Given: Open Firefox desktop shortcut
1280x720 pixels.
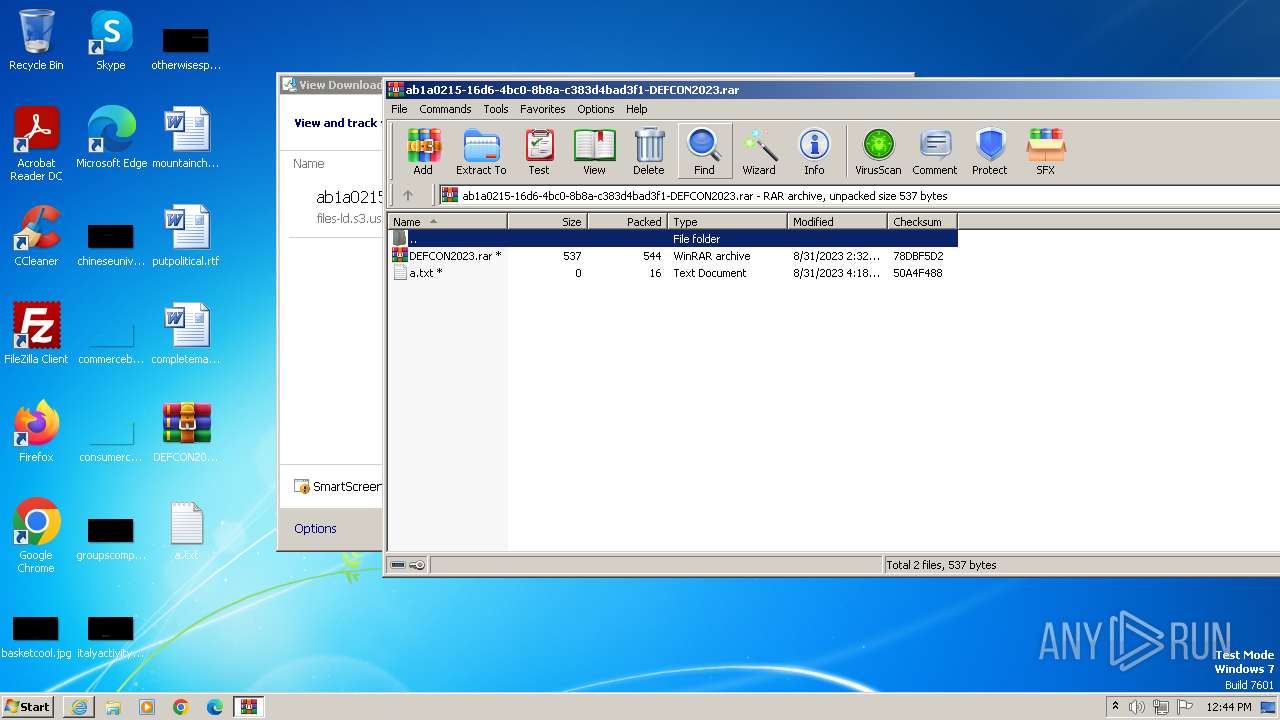Looking at the screenshot, I should 36,432.
